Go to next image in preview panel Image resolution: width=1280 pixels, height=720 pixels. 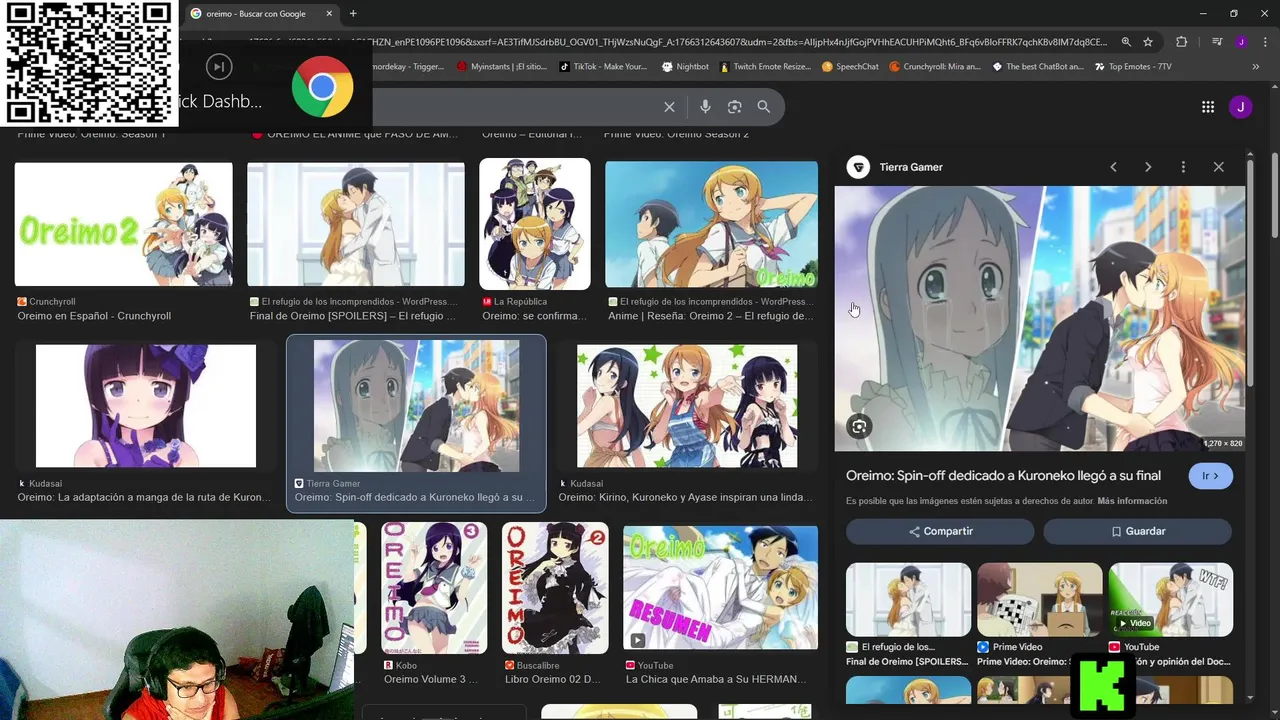click(1148, 167)
